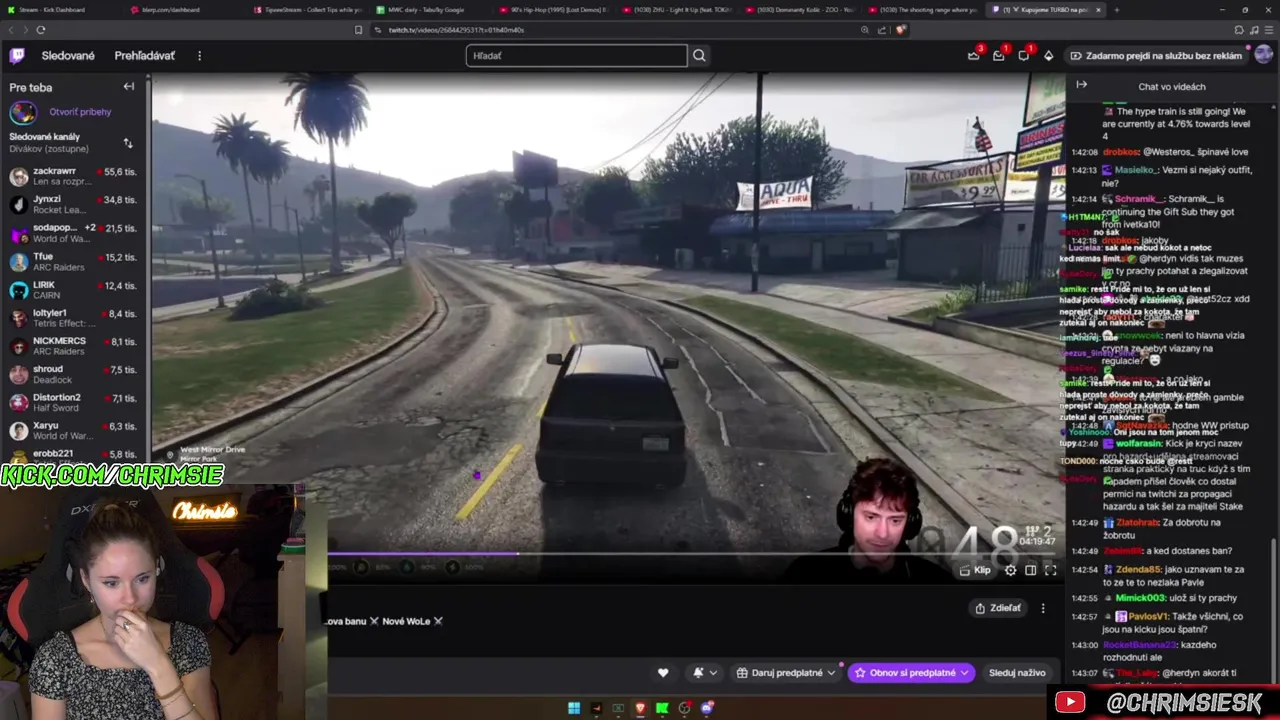Open the sodapoppin channel
Viewport: 1280px width, 720px height.
click(73, 232)
